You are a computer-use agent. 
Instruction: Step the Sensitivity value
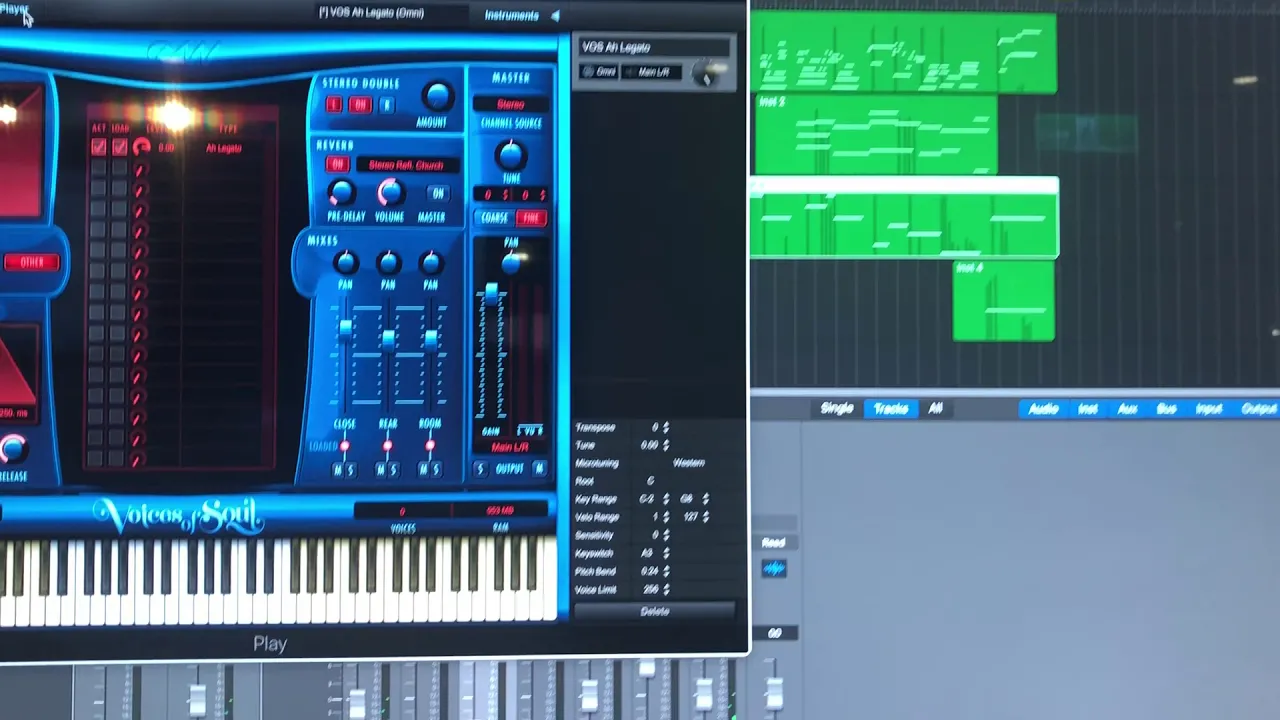click(x=666, y=535)
